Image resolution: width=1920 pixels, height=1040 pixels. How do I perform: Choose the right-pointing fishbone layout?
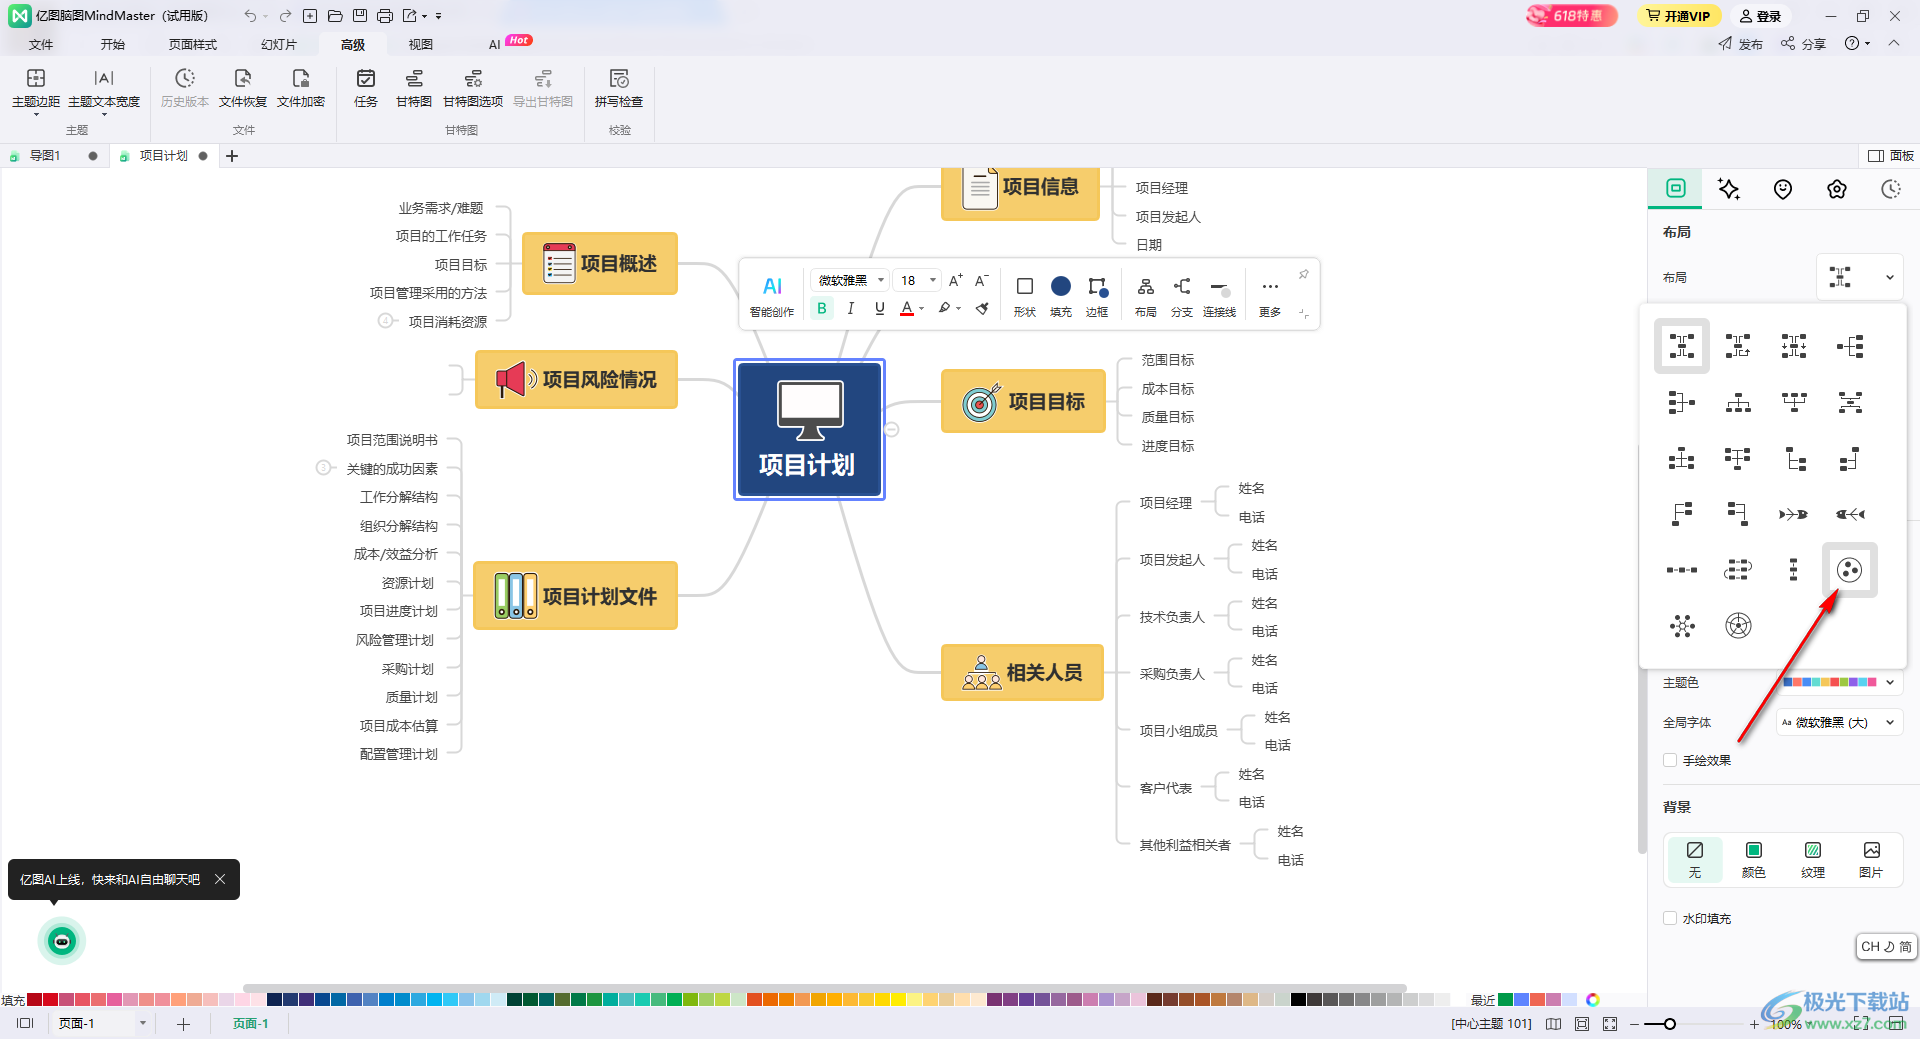coord(1793,514)
